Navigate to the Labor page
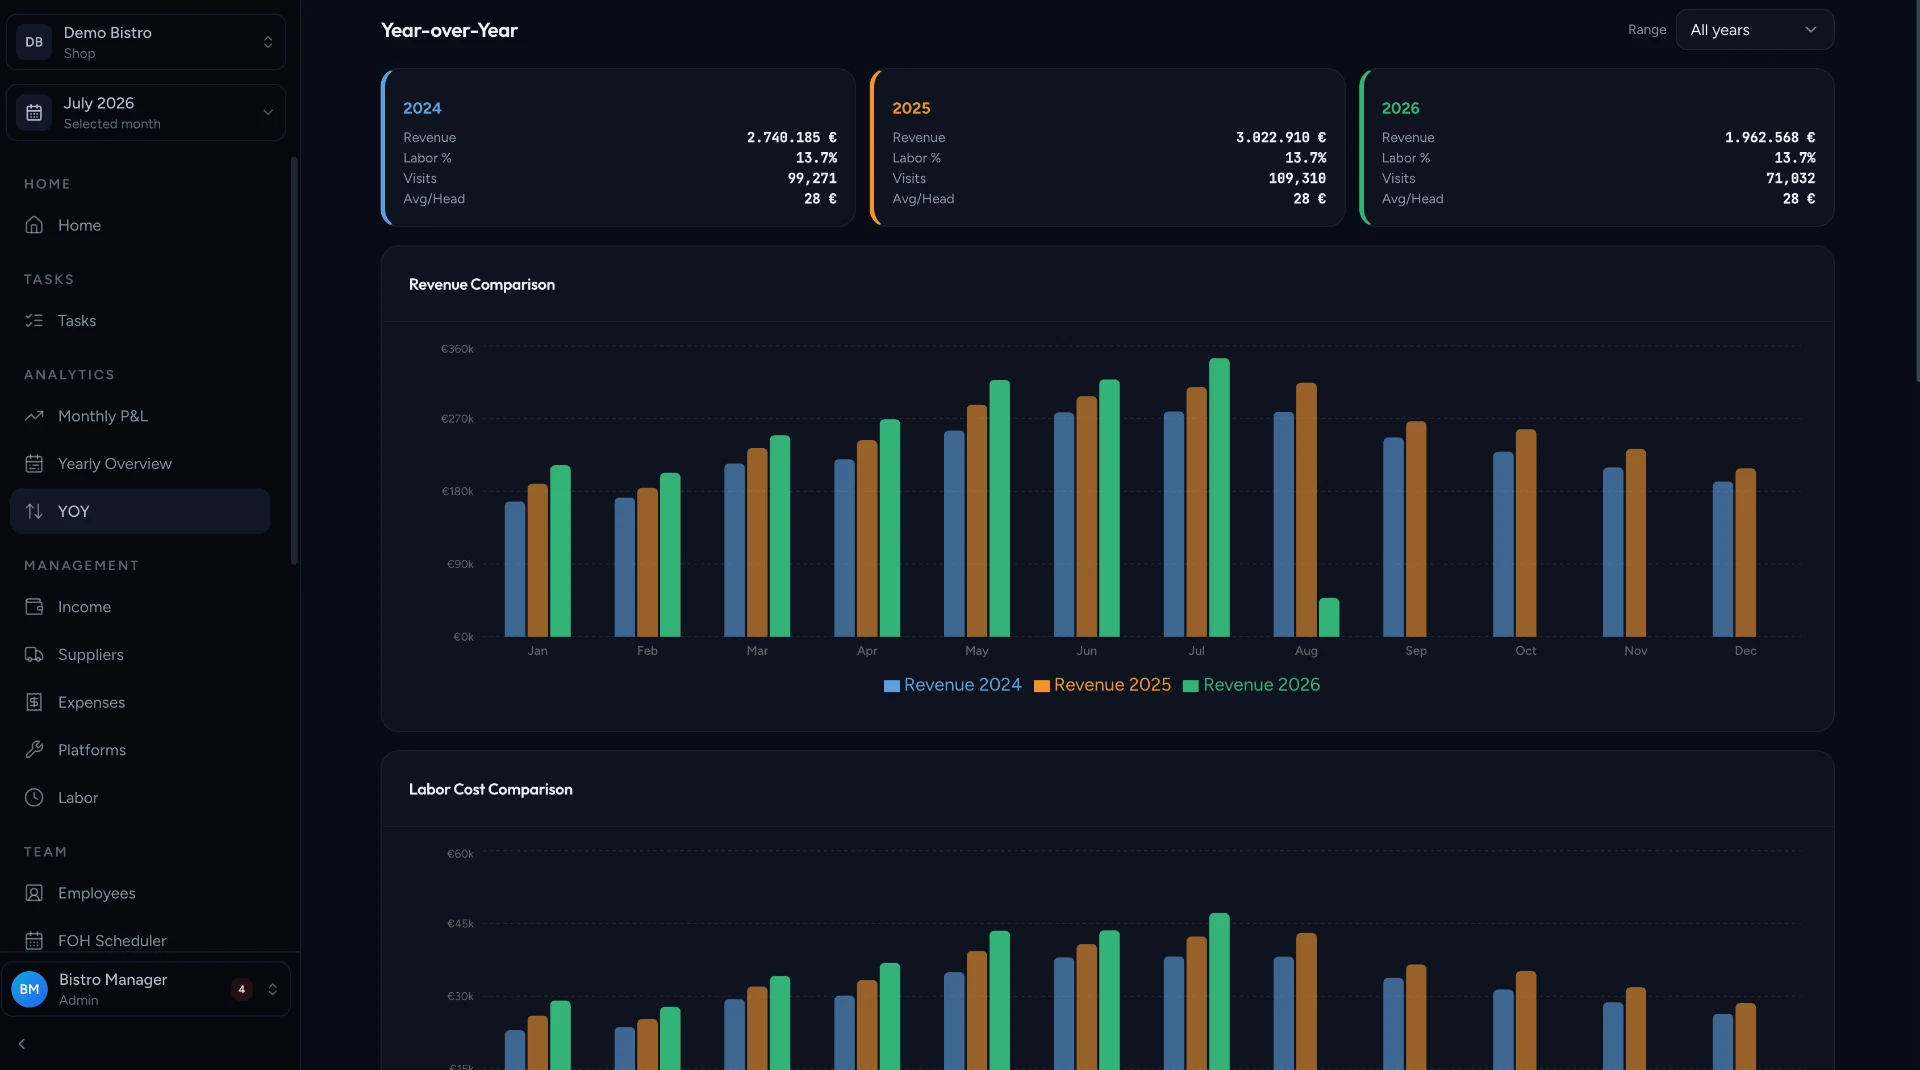Viewport: 1920px width, 1070px height. (140, 797)
